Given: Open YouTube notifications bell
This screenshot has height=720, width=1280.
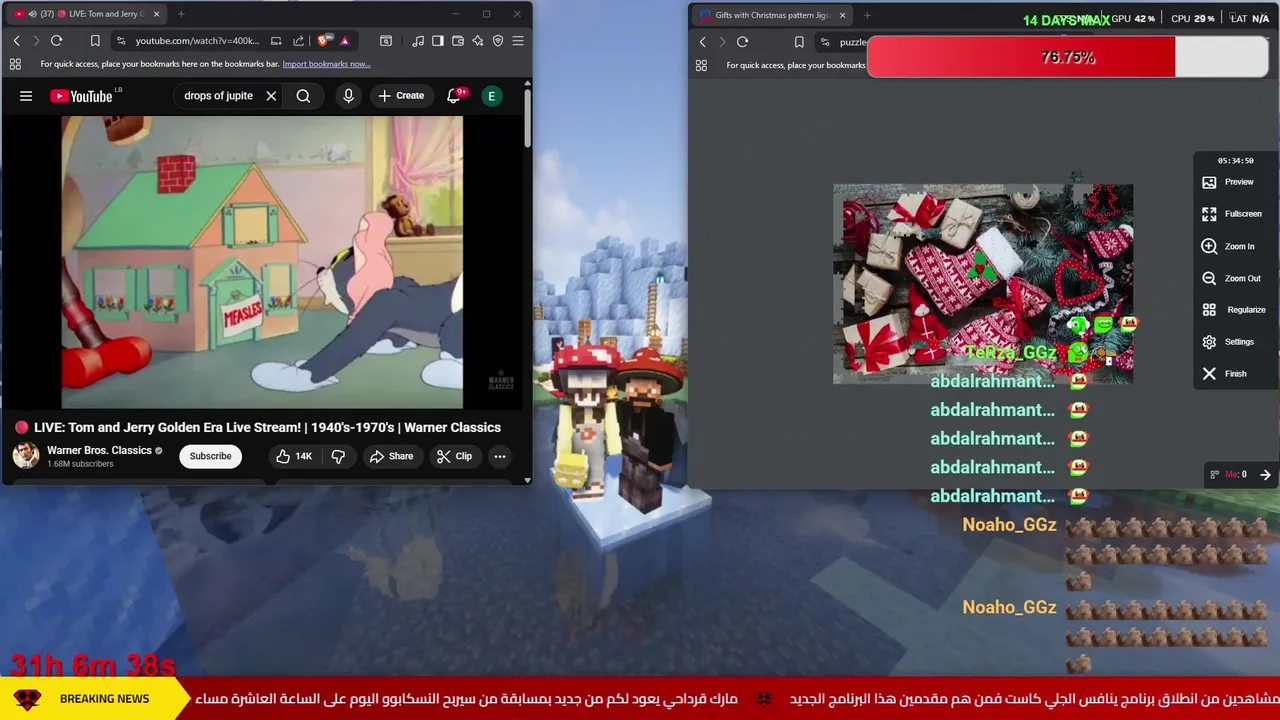Looking at the screenshot, I should coord(454,96).
